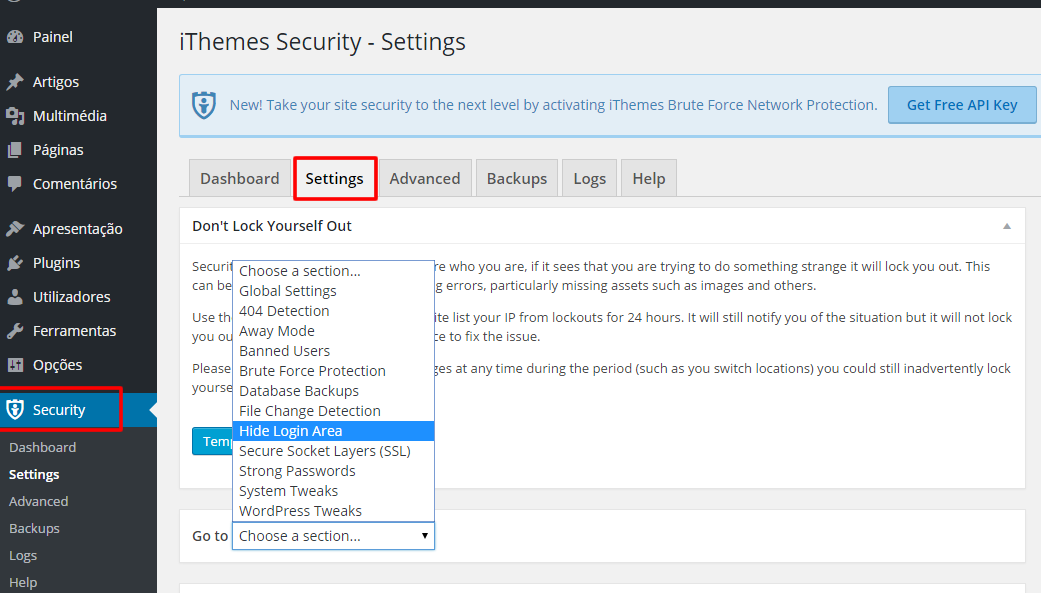Open the Backups tab

click(x=517, y=179)
